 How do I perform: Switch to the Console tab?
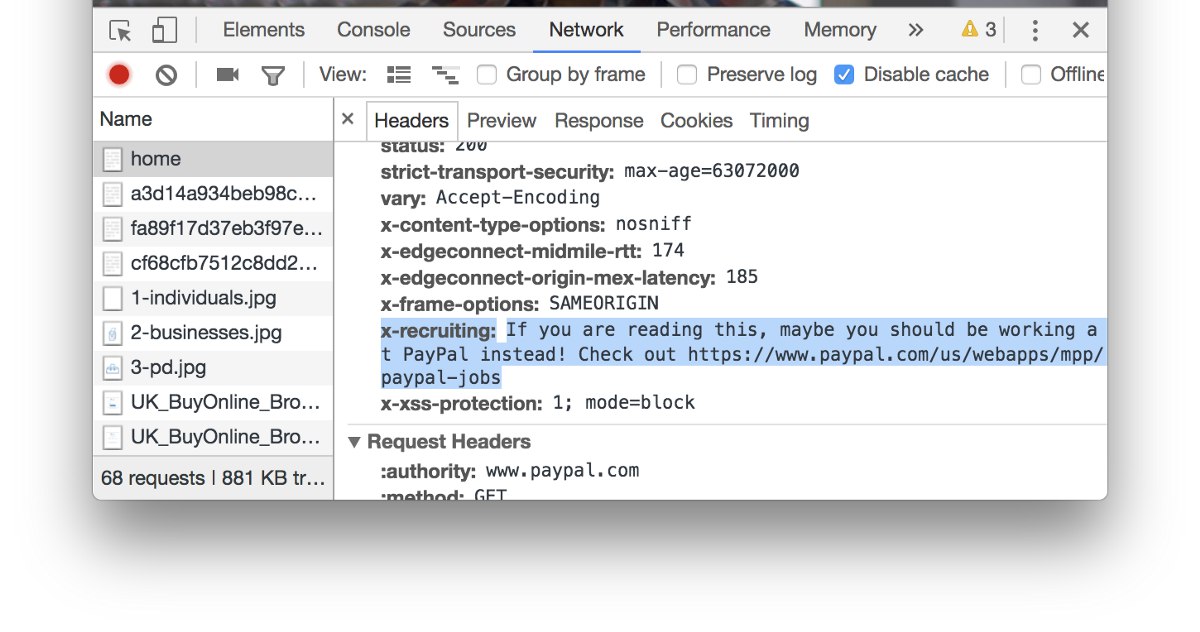pyautogui.click(x=373, y=30)
